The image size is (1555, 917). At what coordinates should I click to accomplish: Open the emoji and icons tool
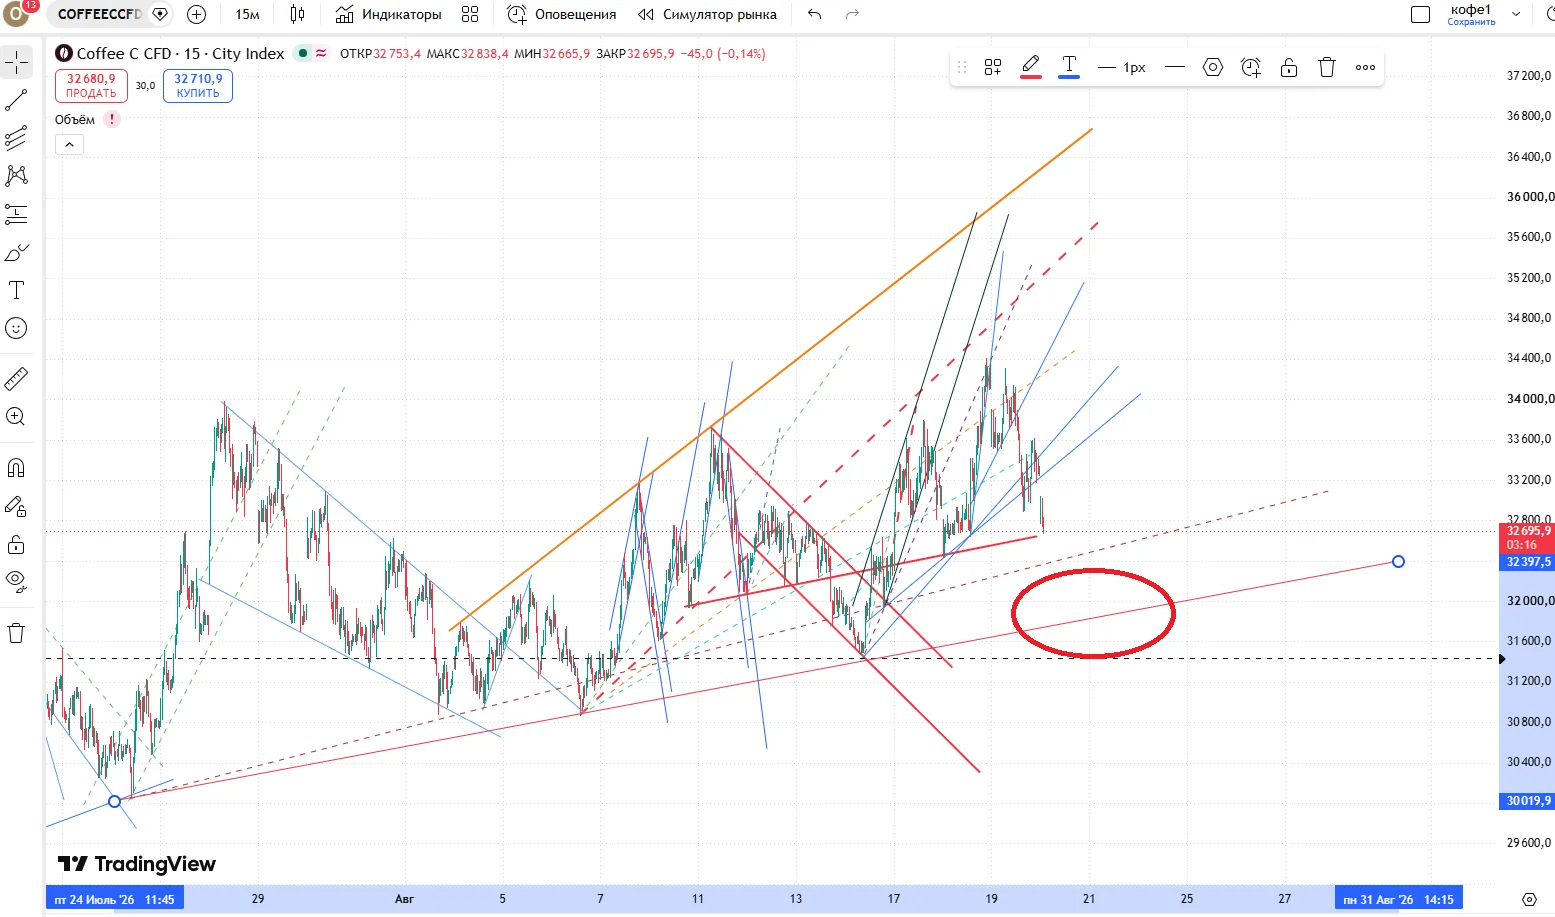point(16,328)
